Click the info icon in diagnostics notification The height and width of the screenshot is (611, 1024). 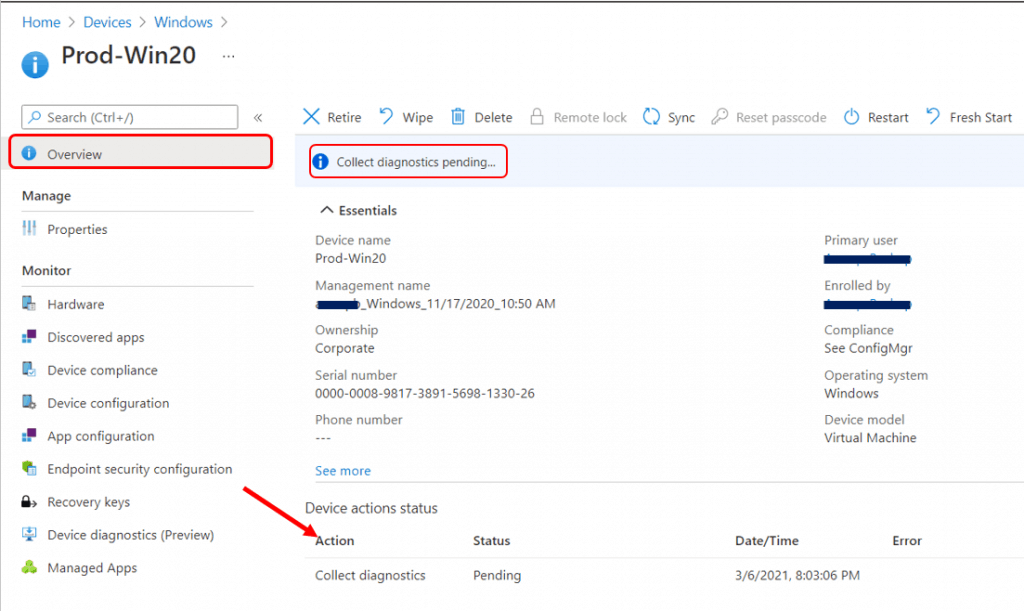[320, 161]
